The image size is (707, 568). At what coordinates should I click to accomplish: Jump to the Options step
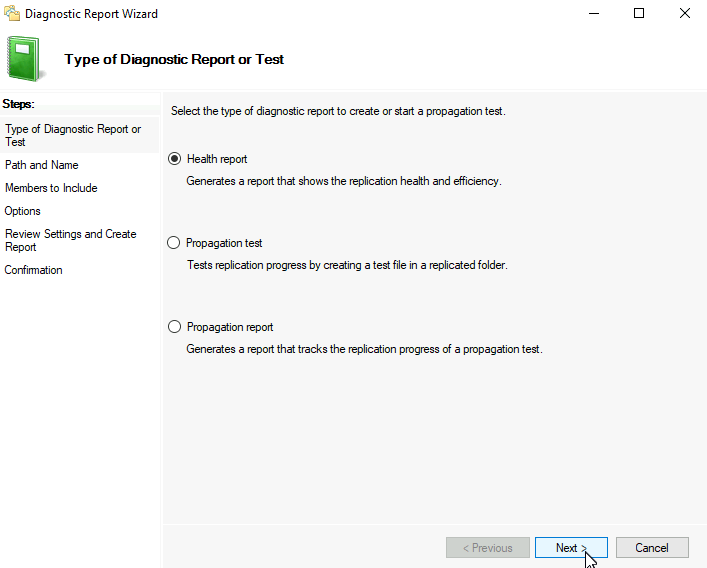click(22, 211)
